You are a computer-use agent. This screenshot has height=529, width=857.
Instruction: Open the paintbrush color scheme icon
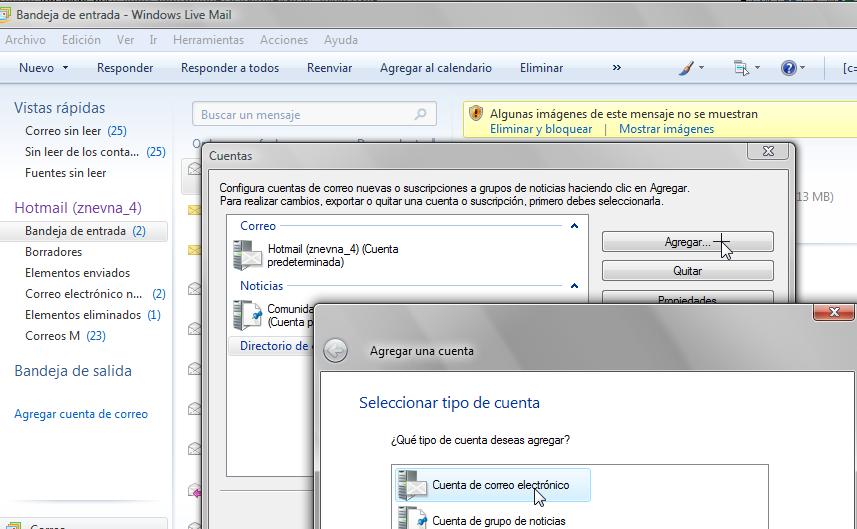tap(686, 68)
